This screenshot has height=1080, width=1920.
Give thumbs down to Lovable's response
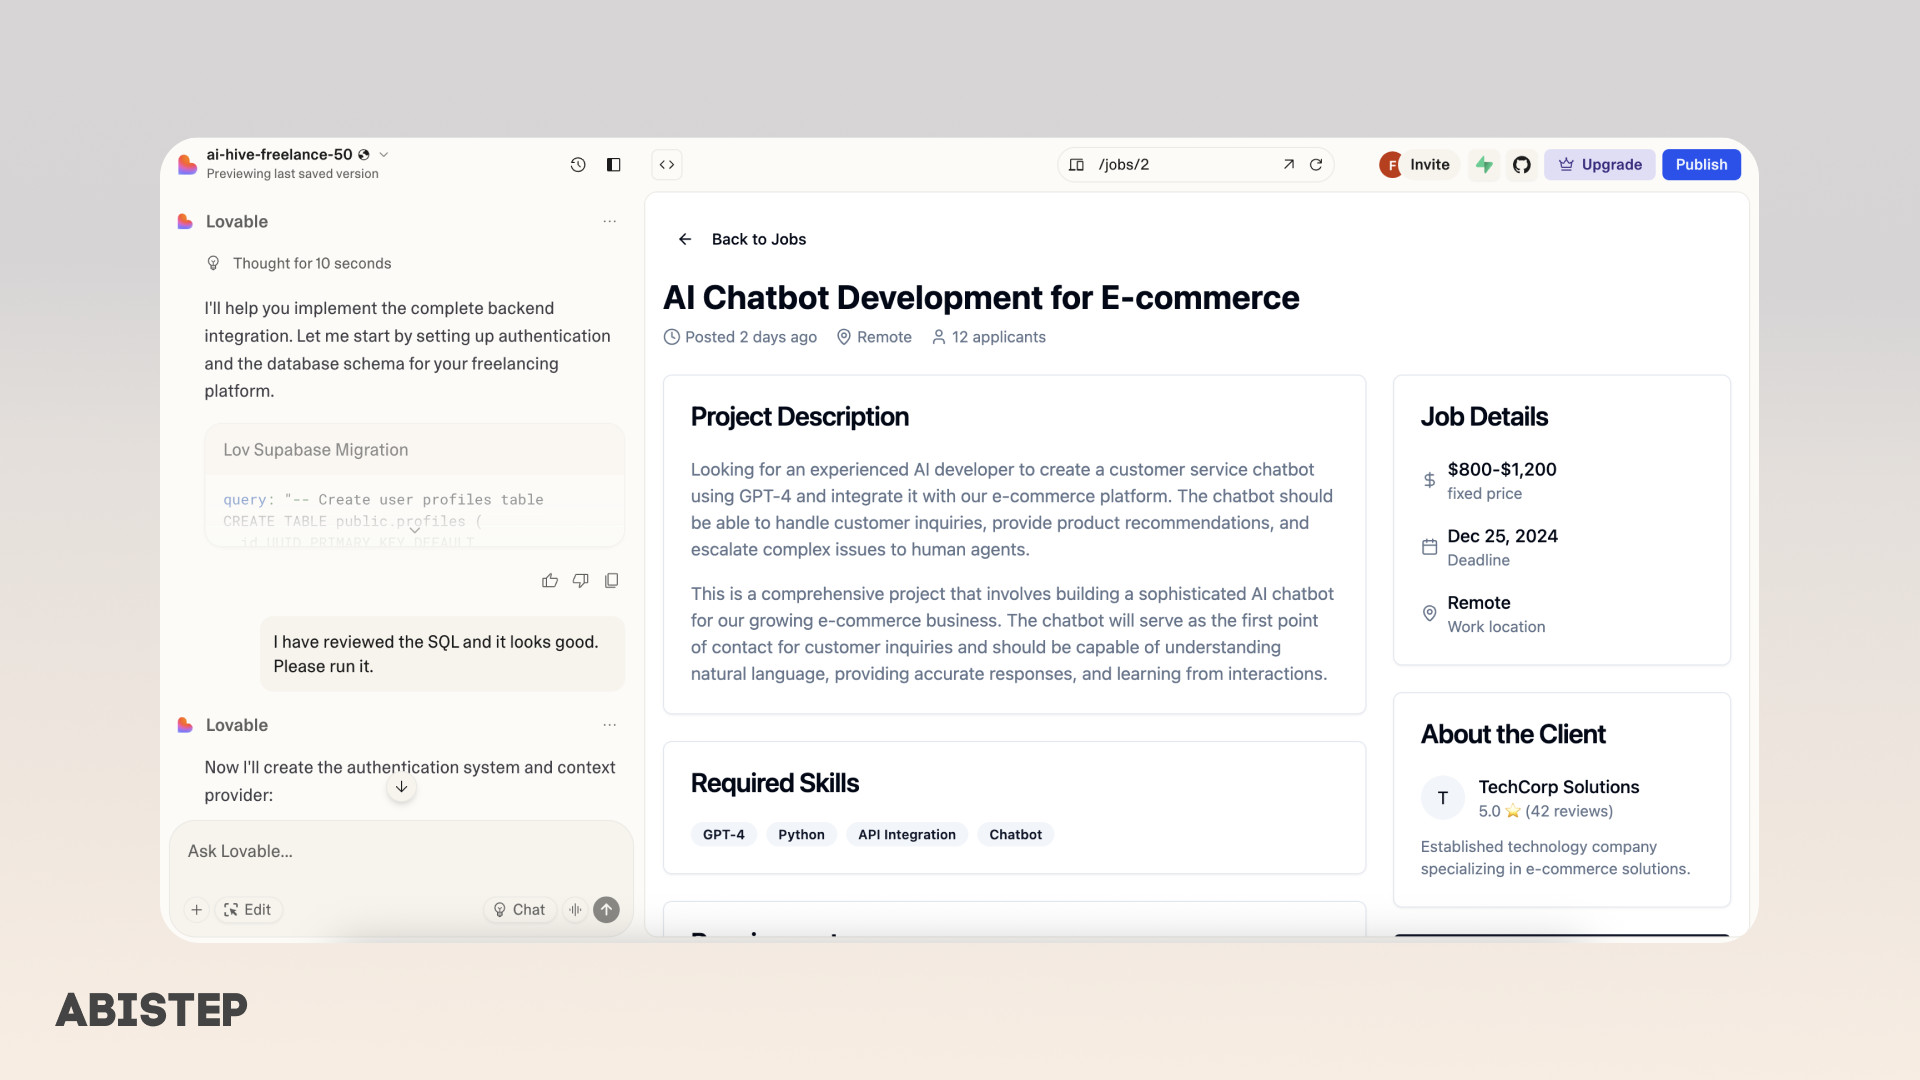click(581, 581)
